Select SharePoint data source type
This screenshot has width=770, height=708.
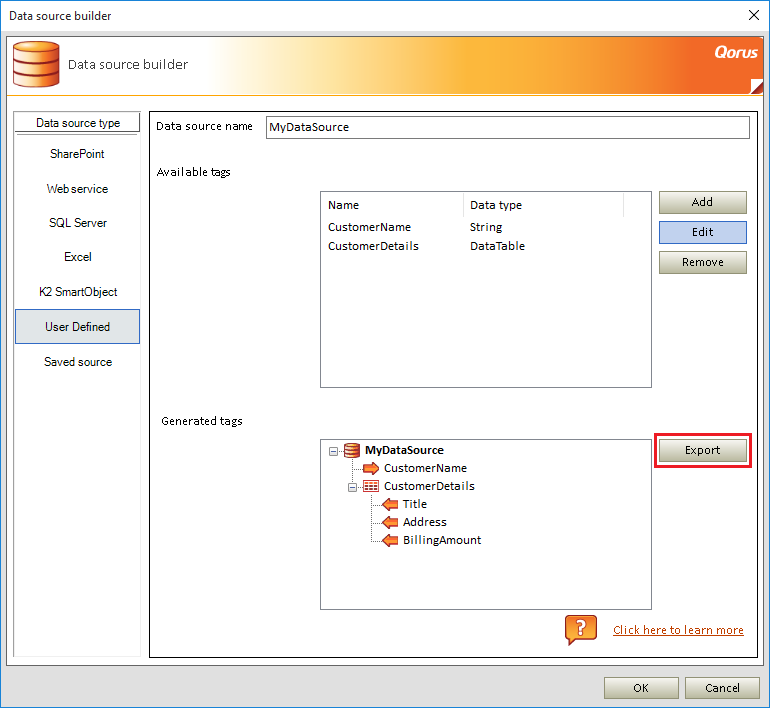point(77,154)
